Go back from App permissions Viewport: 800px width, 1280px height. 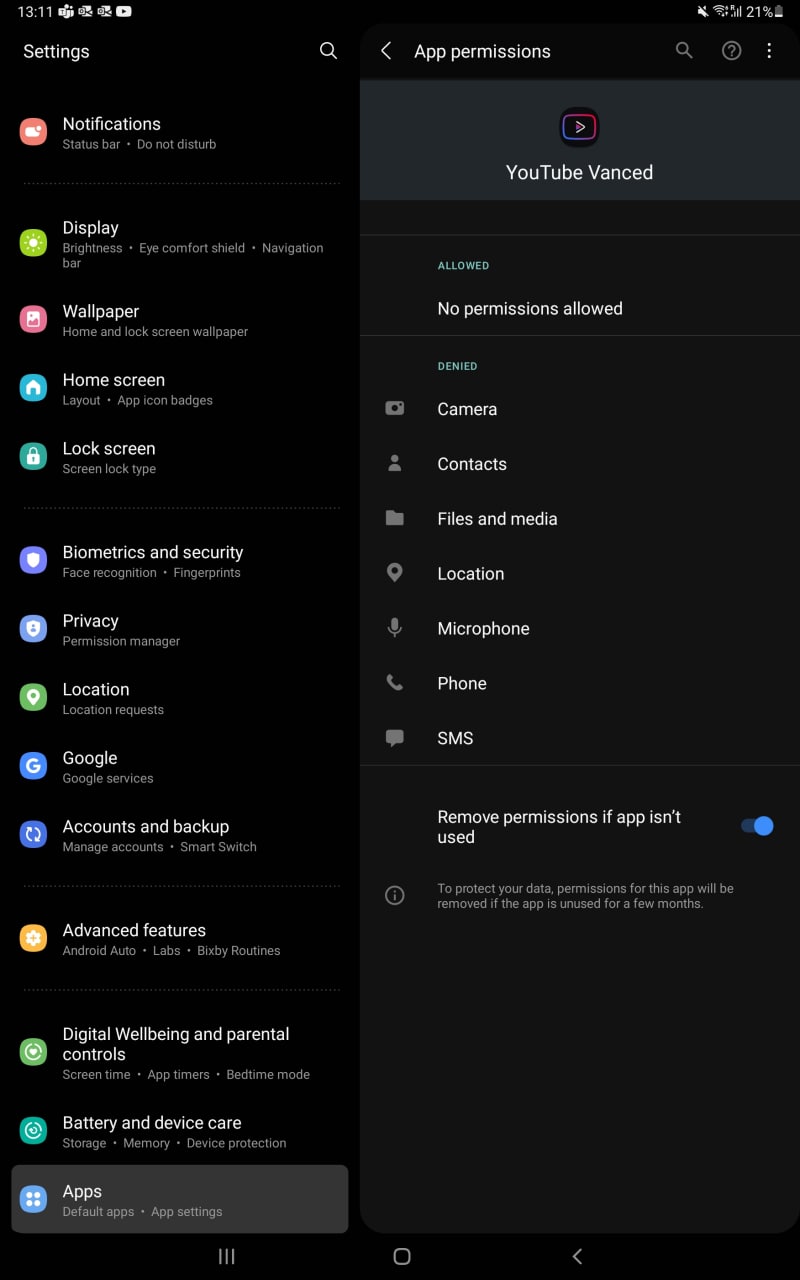(x=386, y=51)
